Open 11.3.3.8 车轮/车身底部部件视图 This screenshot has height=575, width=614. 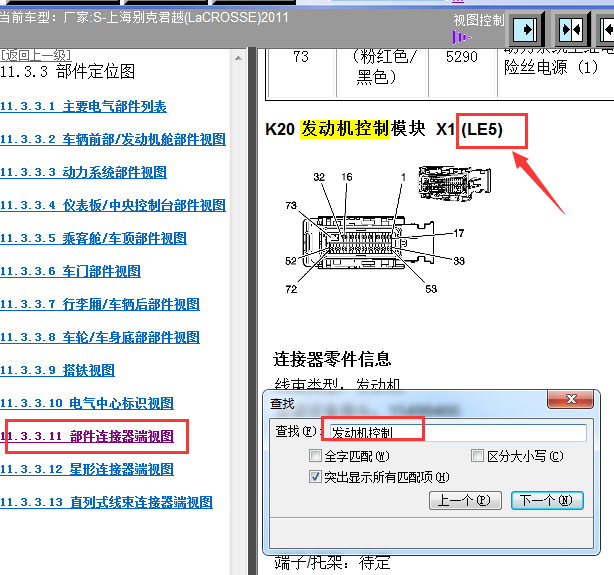tap(100, 337)
